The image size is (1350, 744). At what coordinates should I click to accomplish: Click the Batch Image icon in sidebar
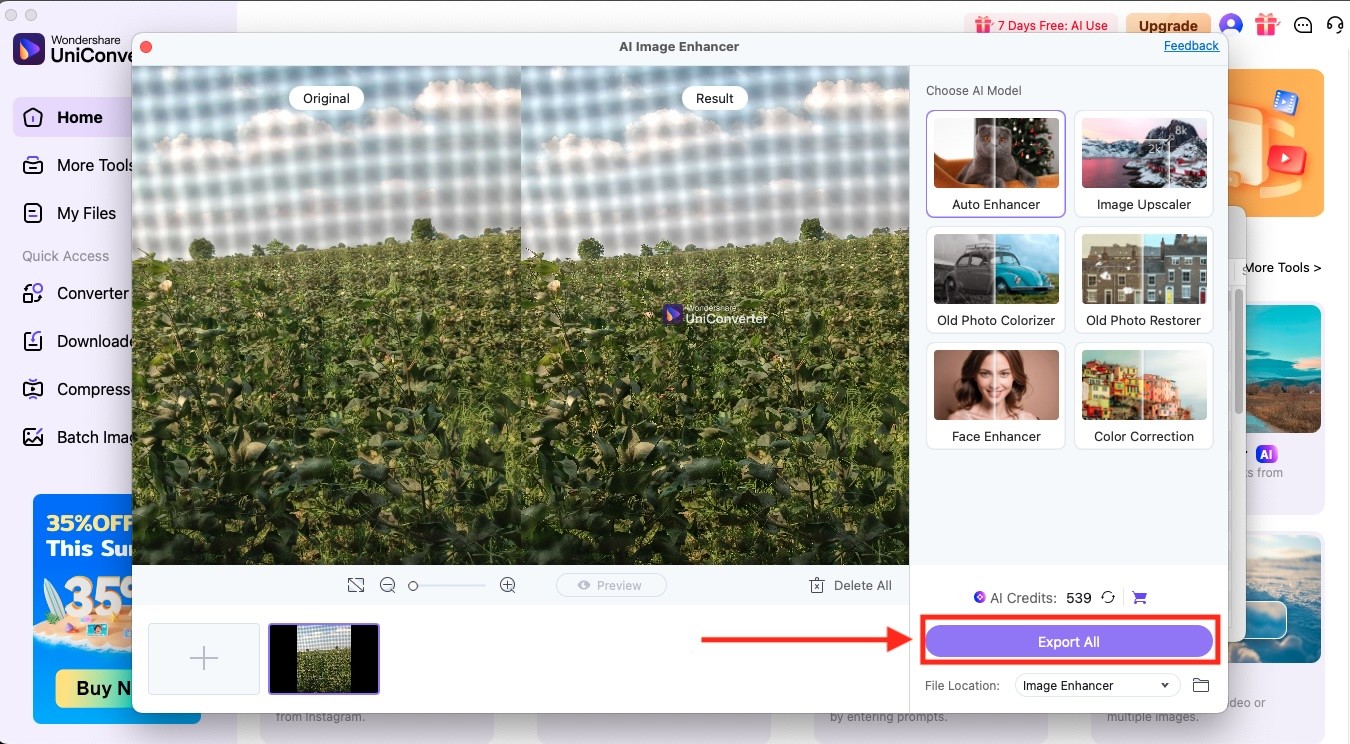tap(33, 437)
